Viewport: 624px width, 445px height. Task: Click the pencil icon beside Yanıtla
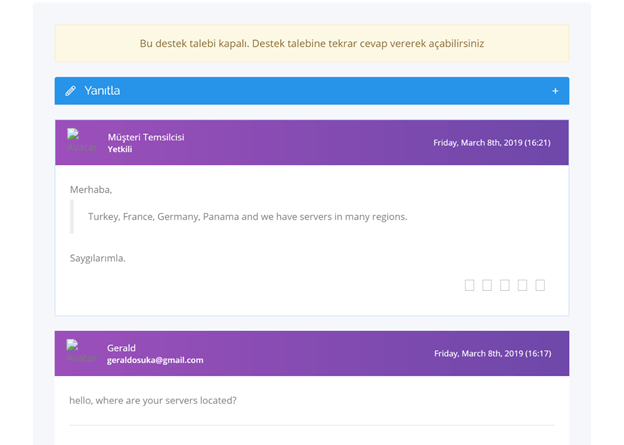click(70, 91)
